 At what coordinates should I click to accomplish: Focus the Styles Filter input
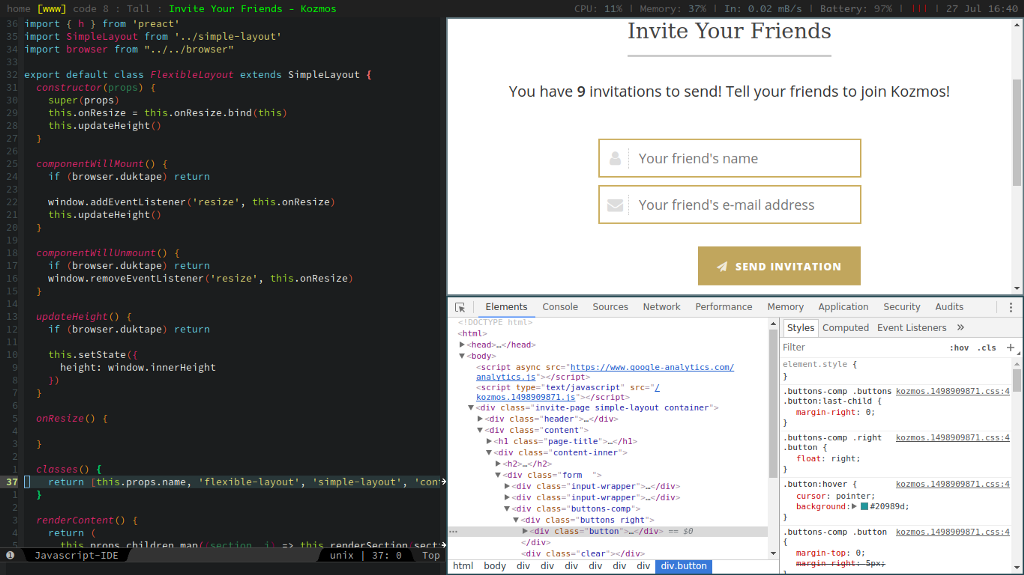coord(862,348)
